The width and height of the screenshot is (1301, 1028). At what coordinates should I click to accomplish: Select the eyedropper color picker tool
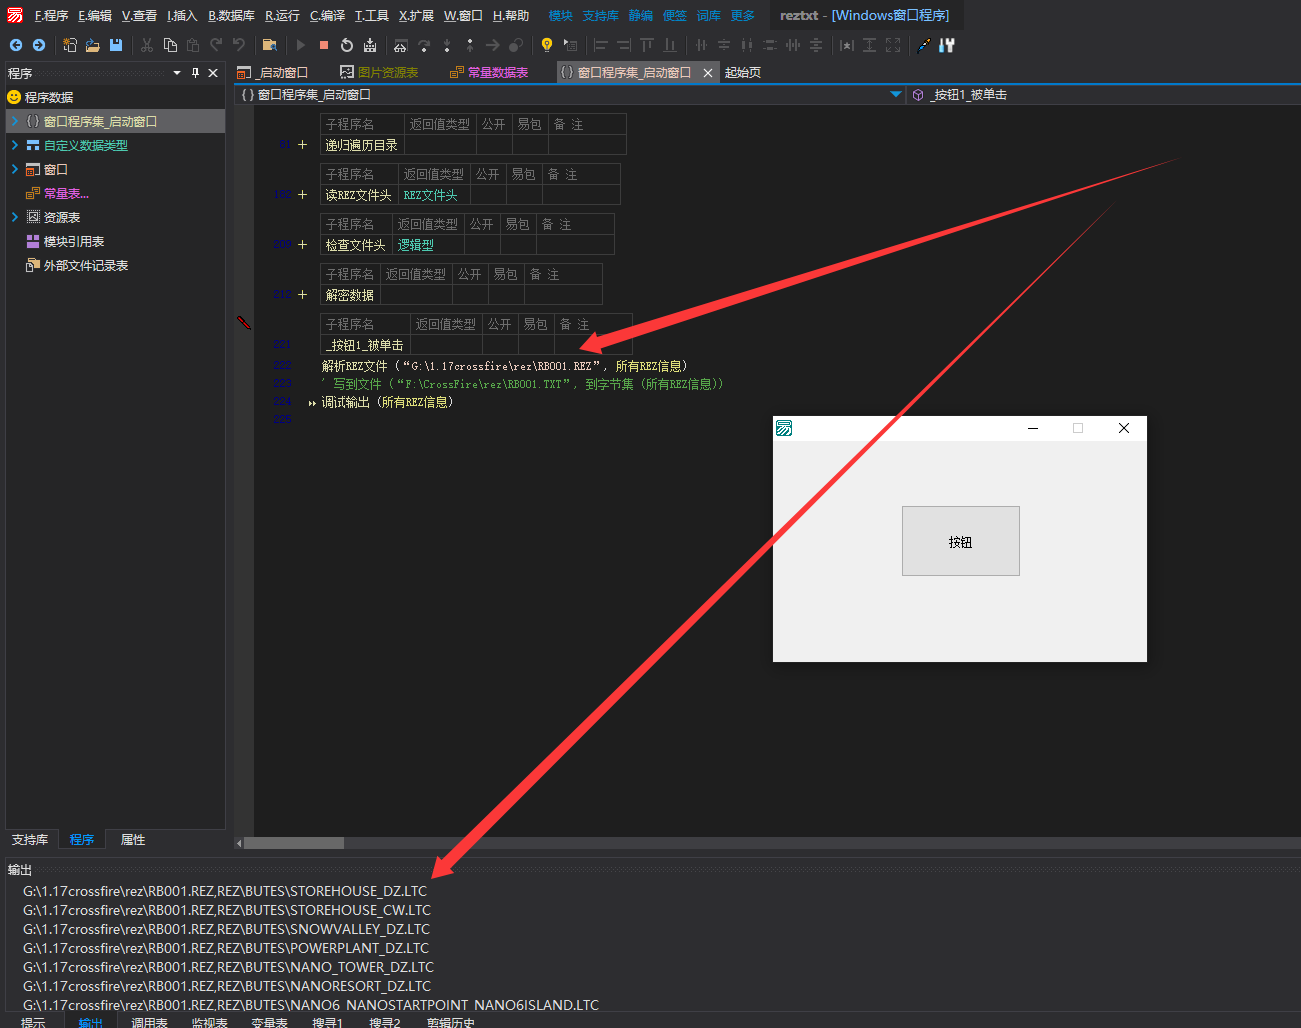pos(923,45)
